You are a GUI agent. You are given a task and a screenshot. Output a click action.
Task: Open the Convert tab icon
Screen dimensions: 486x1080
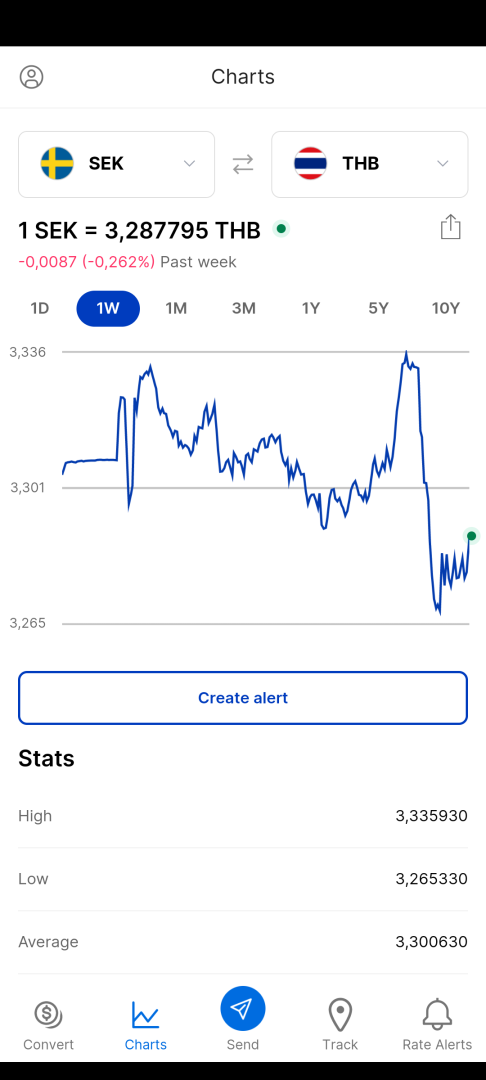point(48,1014)
